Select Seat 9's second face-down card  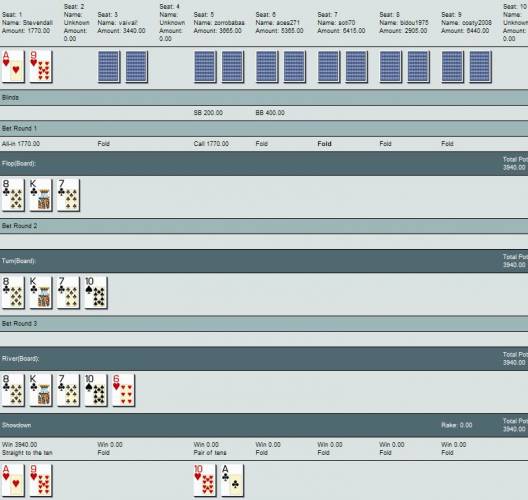click(480, 66)
